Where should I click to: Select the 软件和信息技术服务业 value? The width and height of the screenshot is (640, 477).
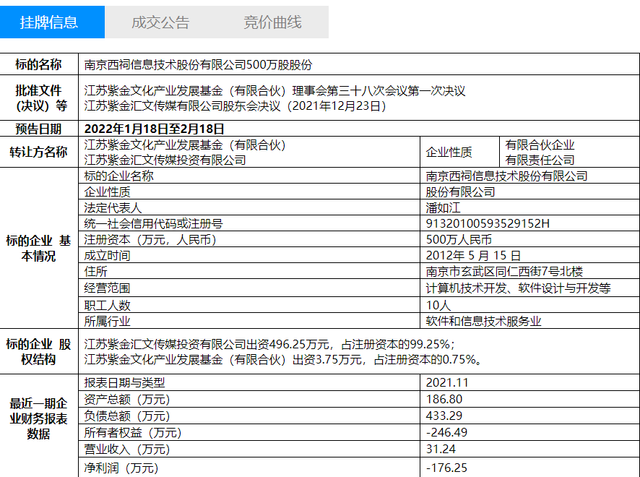point(484,321)
